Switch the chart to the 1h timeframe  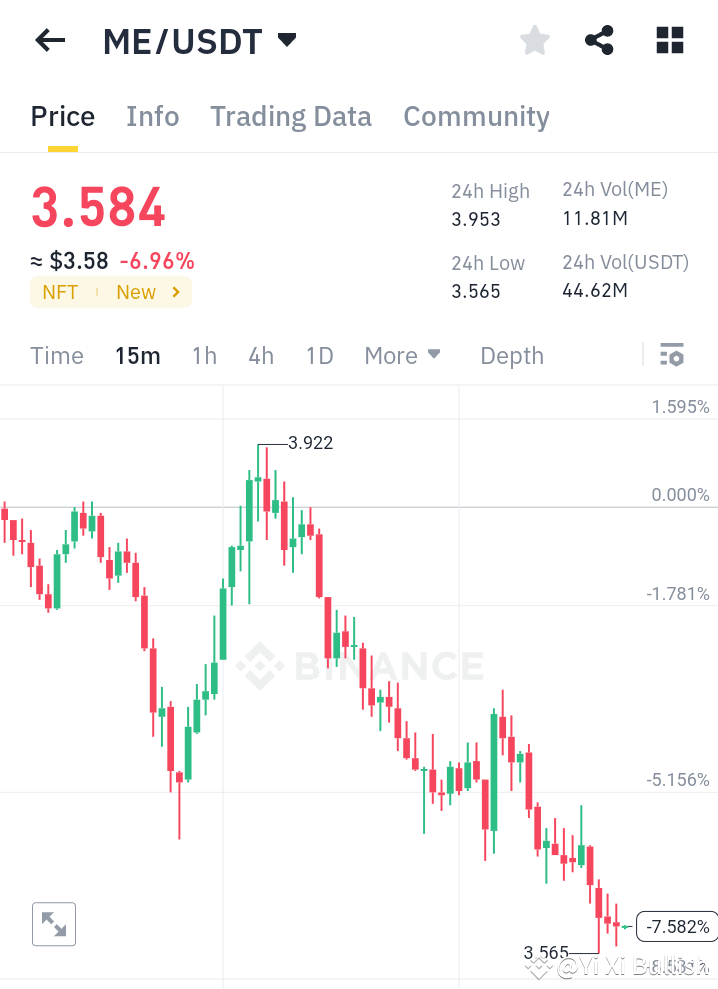tap(204, 355)
